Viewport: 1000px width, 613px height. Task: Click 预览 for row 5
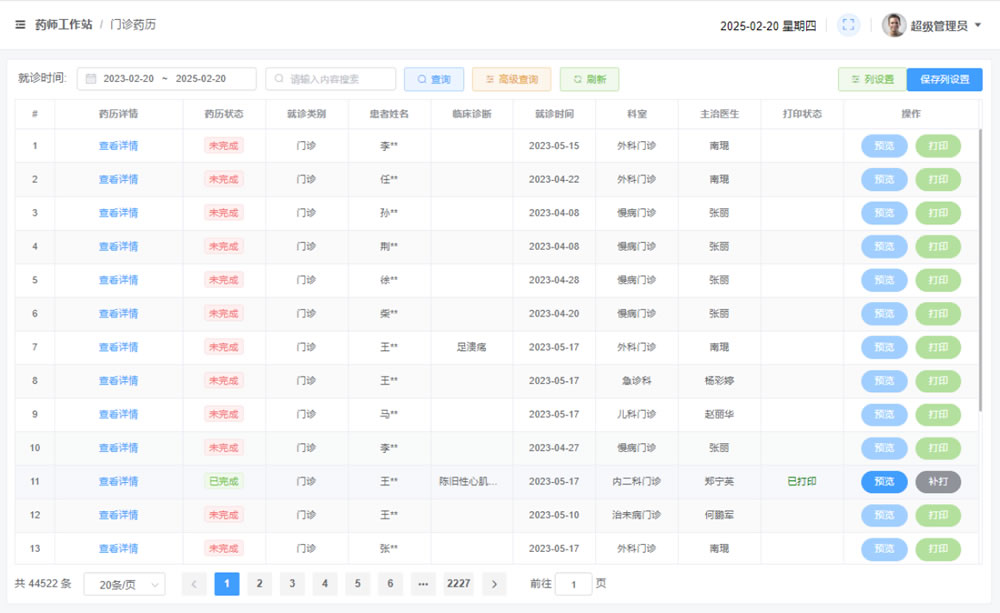click(884, 280)
